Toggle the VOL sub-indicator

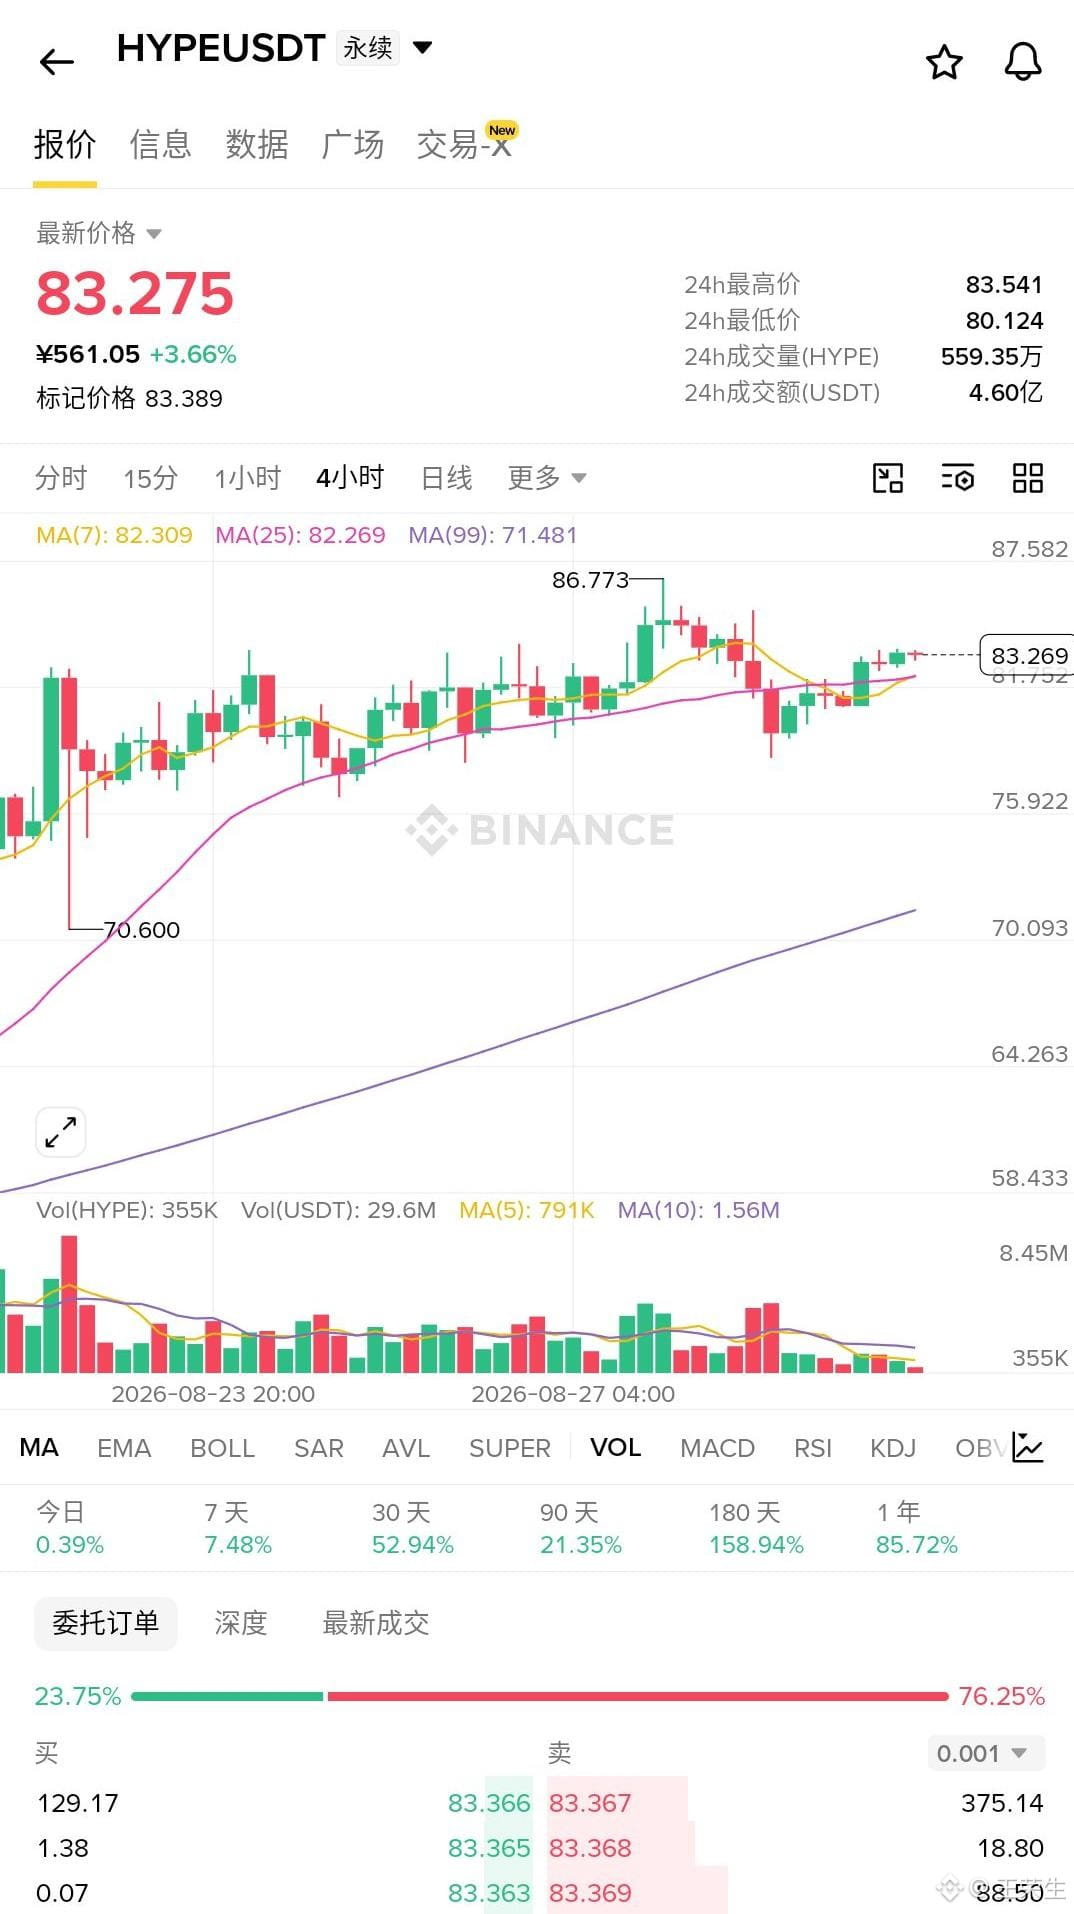pos(615,1447)
